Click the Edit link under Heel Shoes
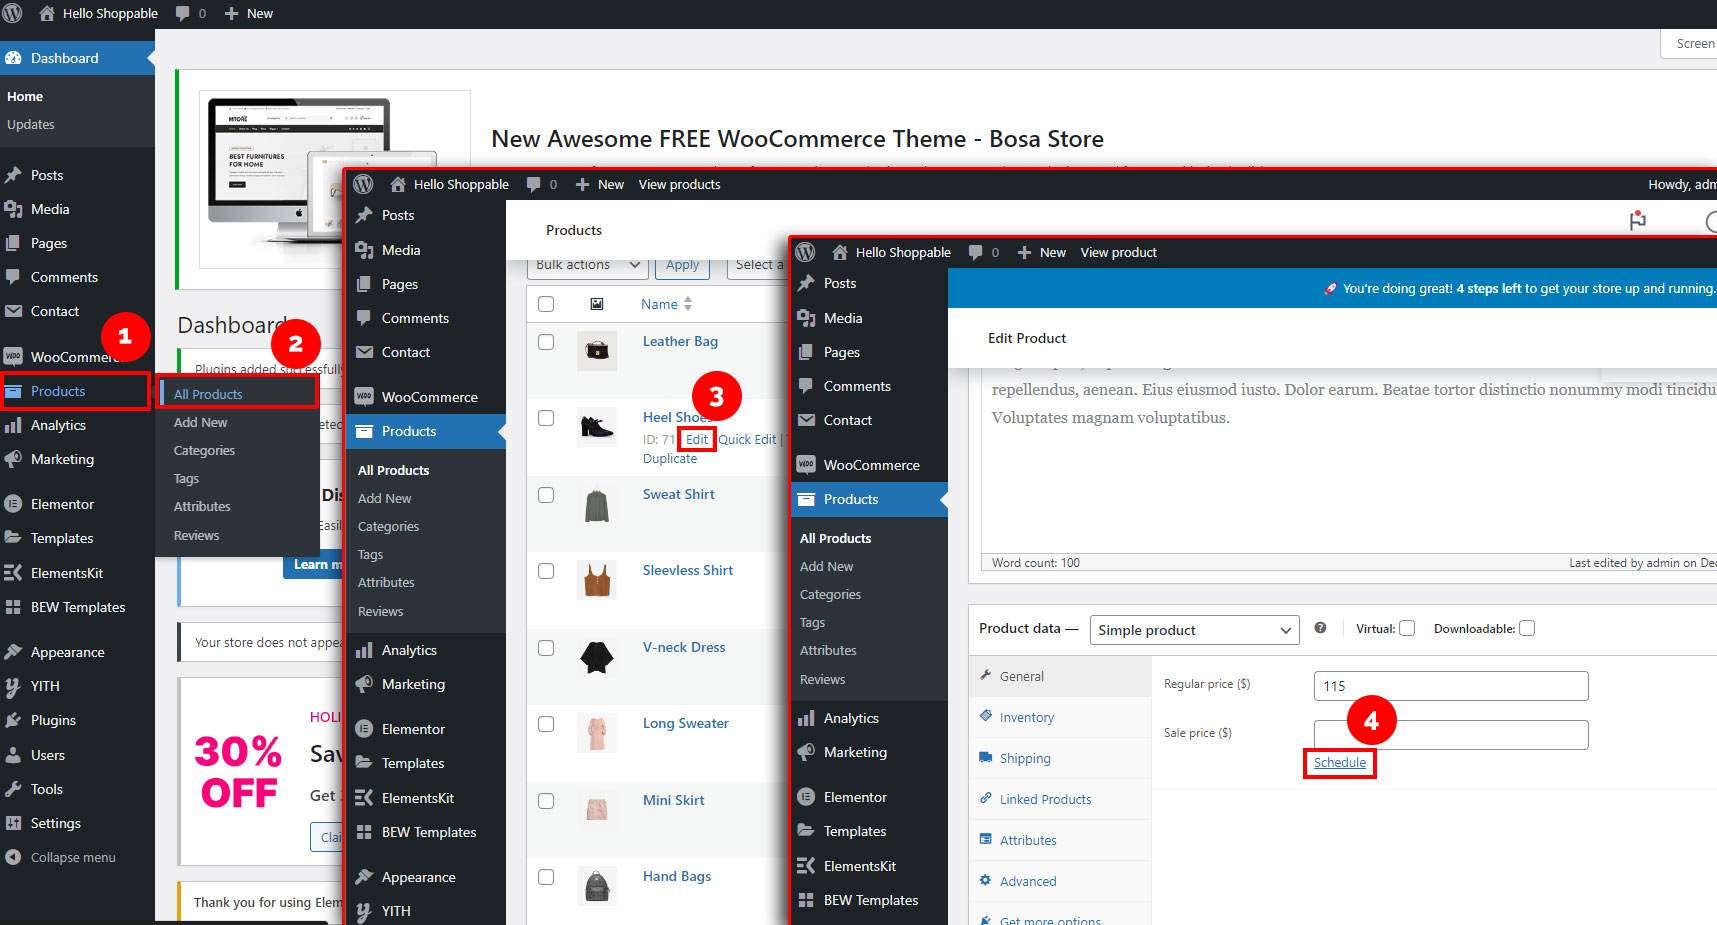 pyautogui.click(x=697, y=439)
